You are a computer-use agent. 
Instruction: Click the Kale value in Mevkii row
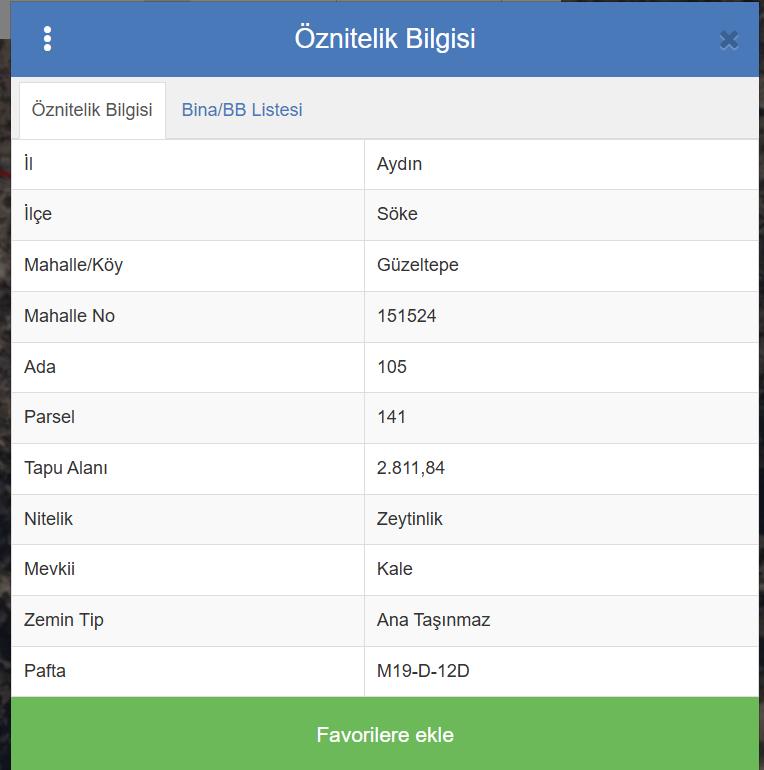[395, 569]
